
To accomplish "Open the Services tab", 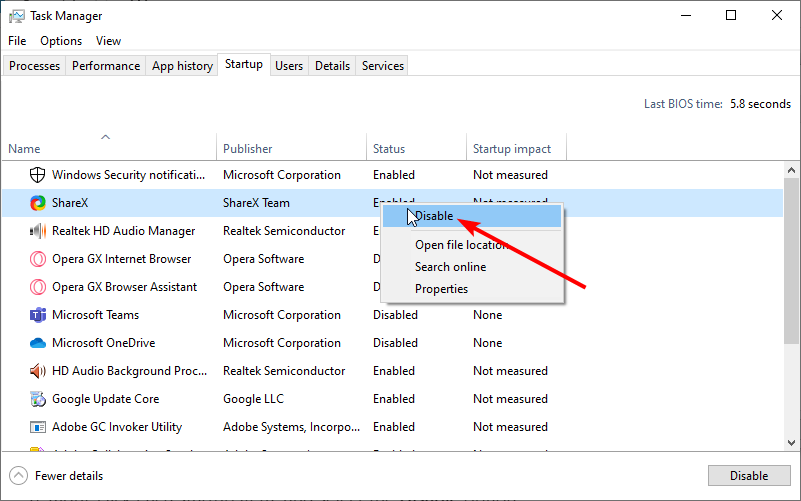I will (x=383, y=66).
